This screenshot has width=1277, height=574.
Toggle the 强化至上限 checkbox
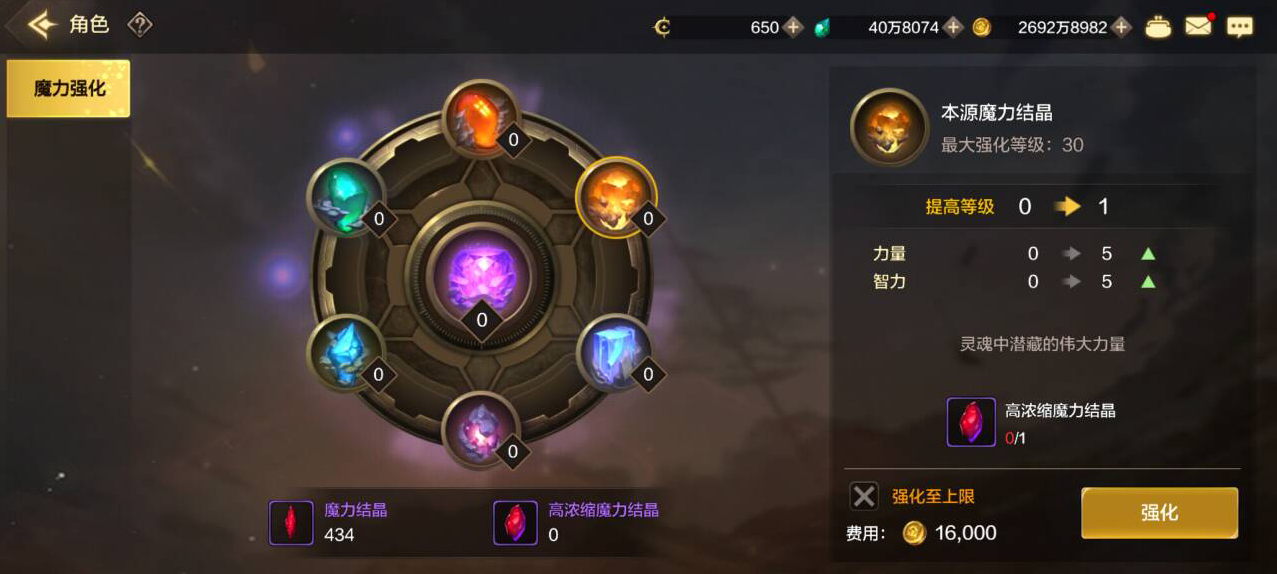coord(864,496)
